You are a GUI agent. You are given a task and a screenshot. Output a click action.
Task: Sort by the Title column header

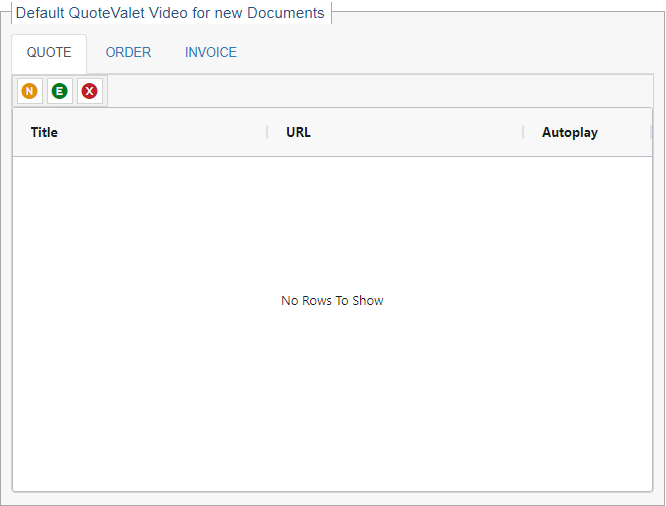pyautogui.click(x=44, y=132)
